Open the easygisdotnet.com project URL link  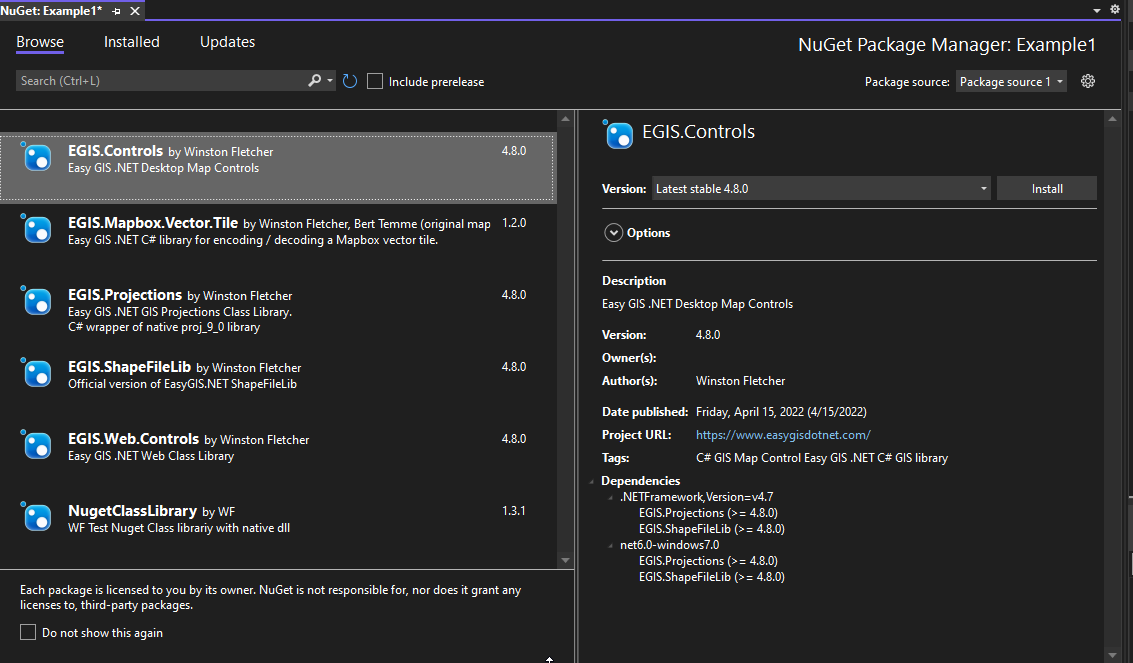(x=783, y=435)
